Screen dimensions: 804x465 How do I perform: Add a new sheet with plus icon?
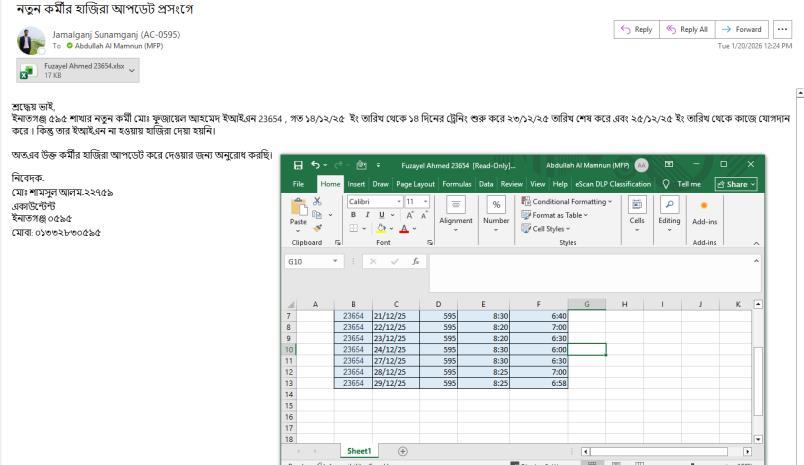pos(403,451)
